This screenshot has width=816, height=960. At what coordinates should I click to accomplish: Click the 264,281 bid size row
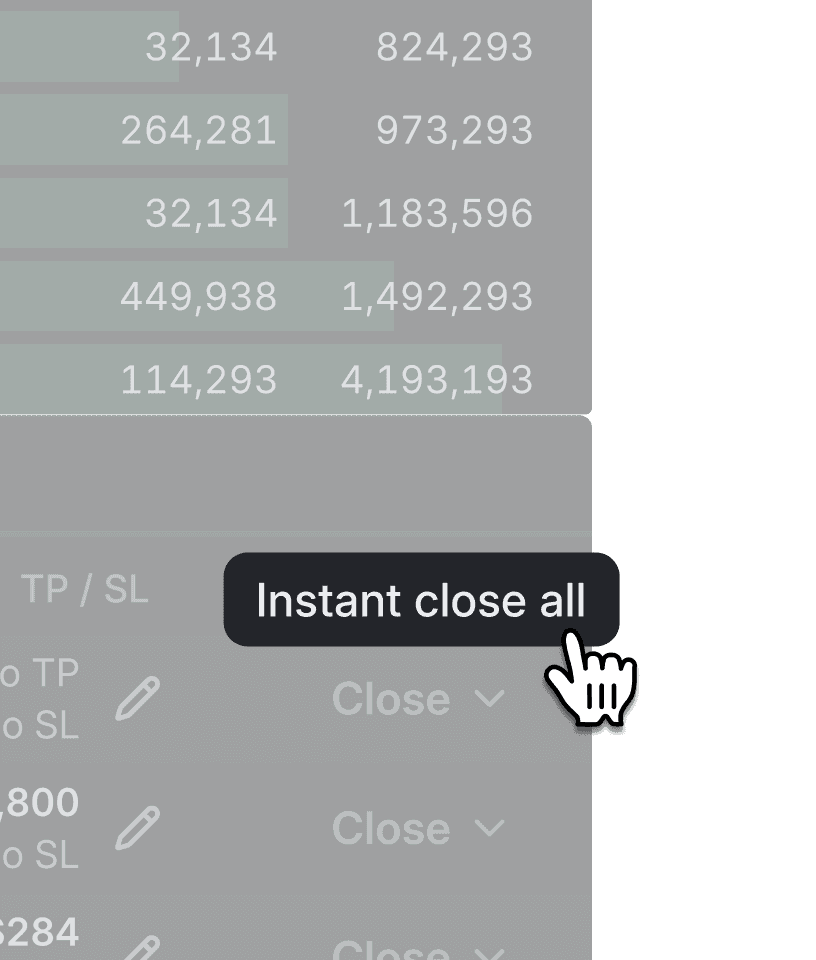click(x=200, y=128)
